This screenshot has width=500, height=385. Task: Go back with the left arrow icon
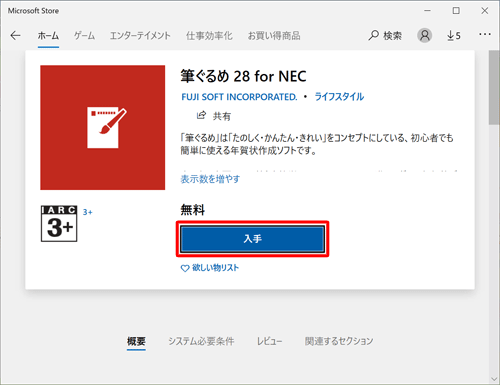tap(15, 35)
